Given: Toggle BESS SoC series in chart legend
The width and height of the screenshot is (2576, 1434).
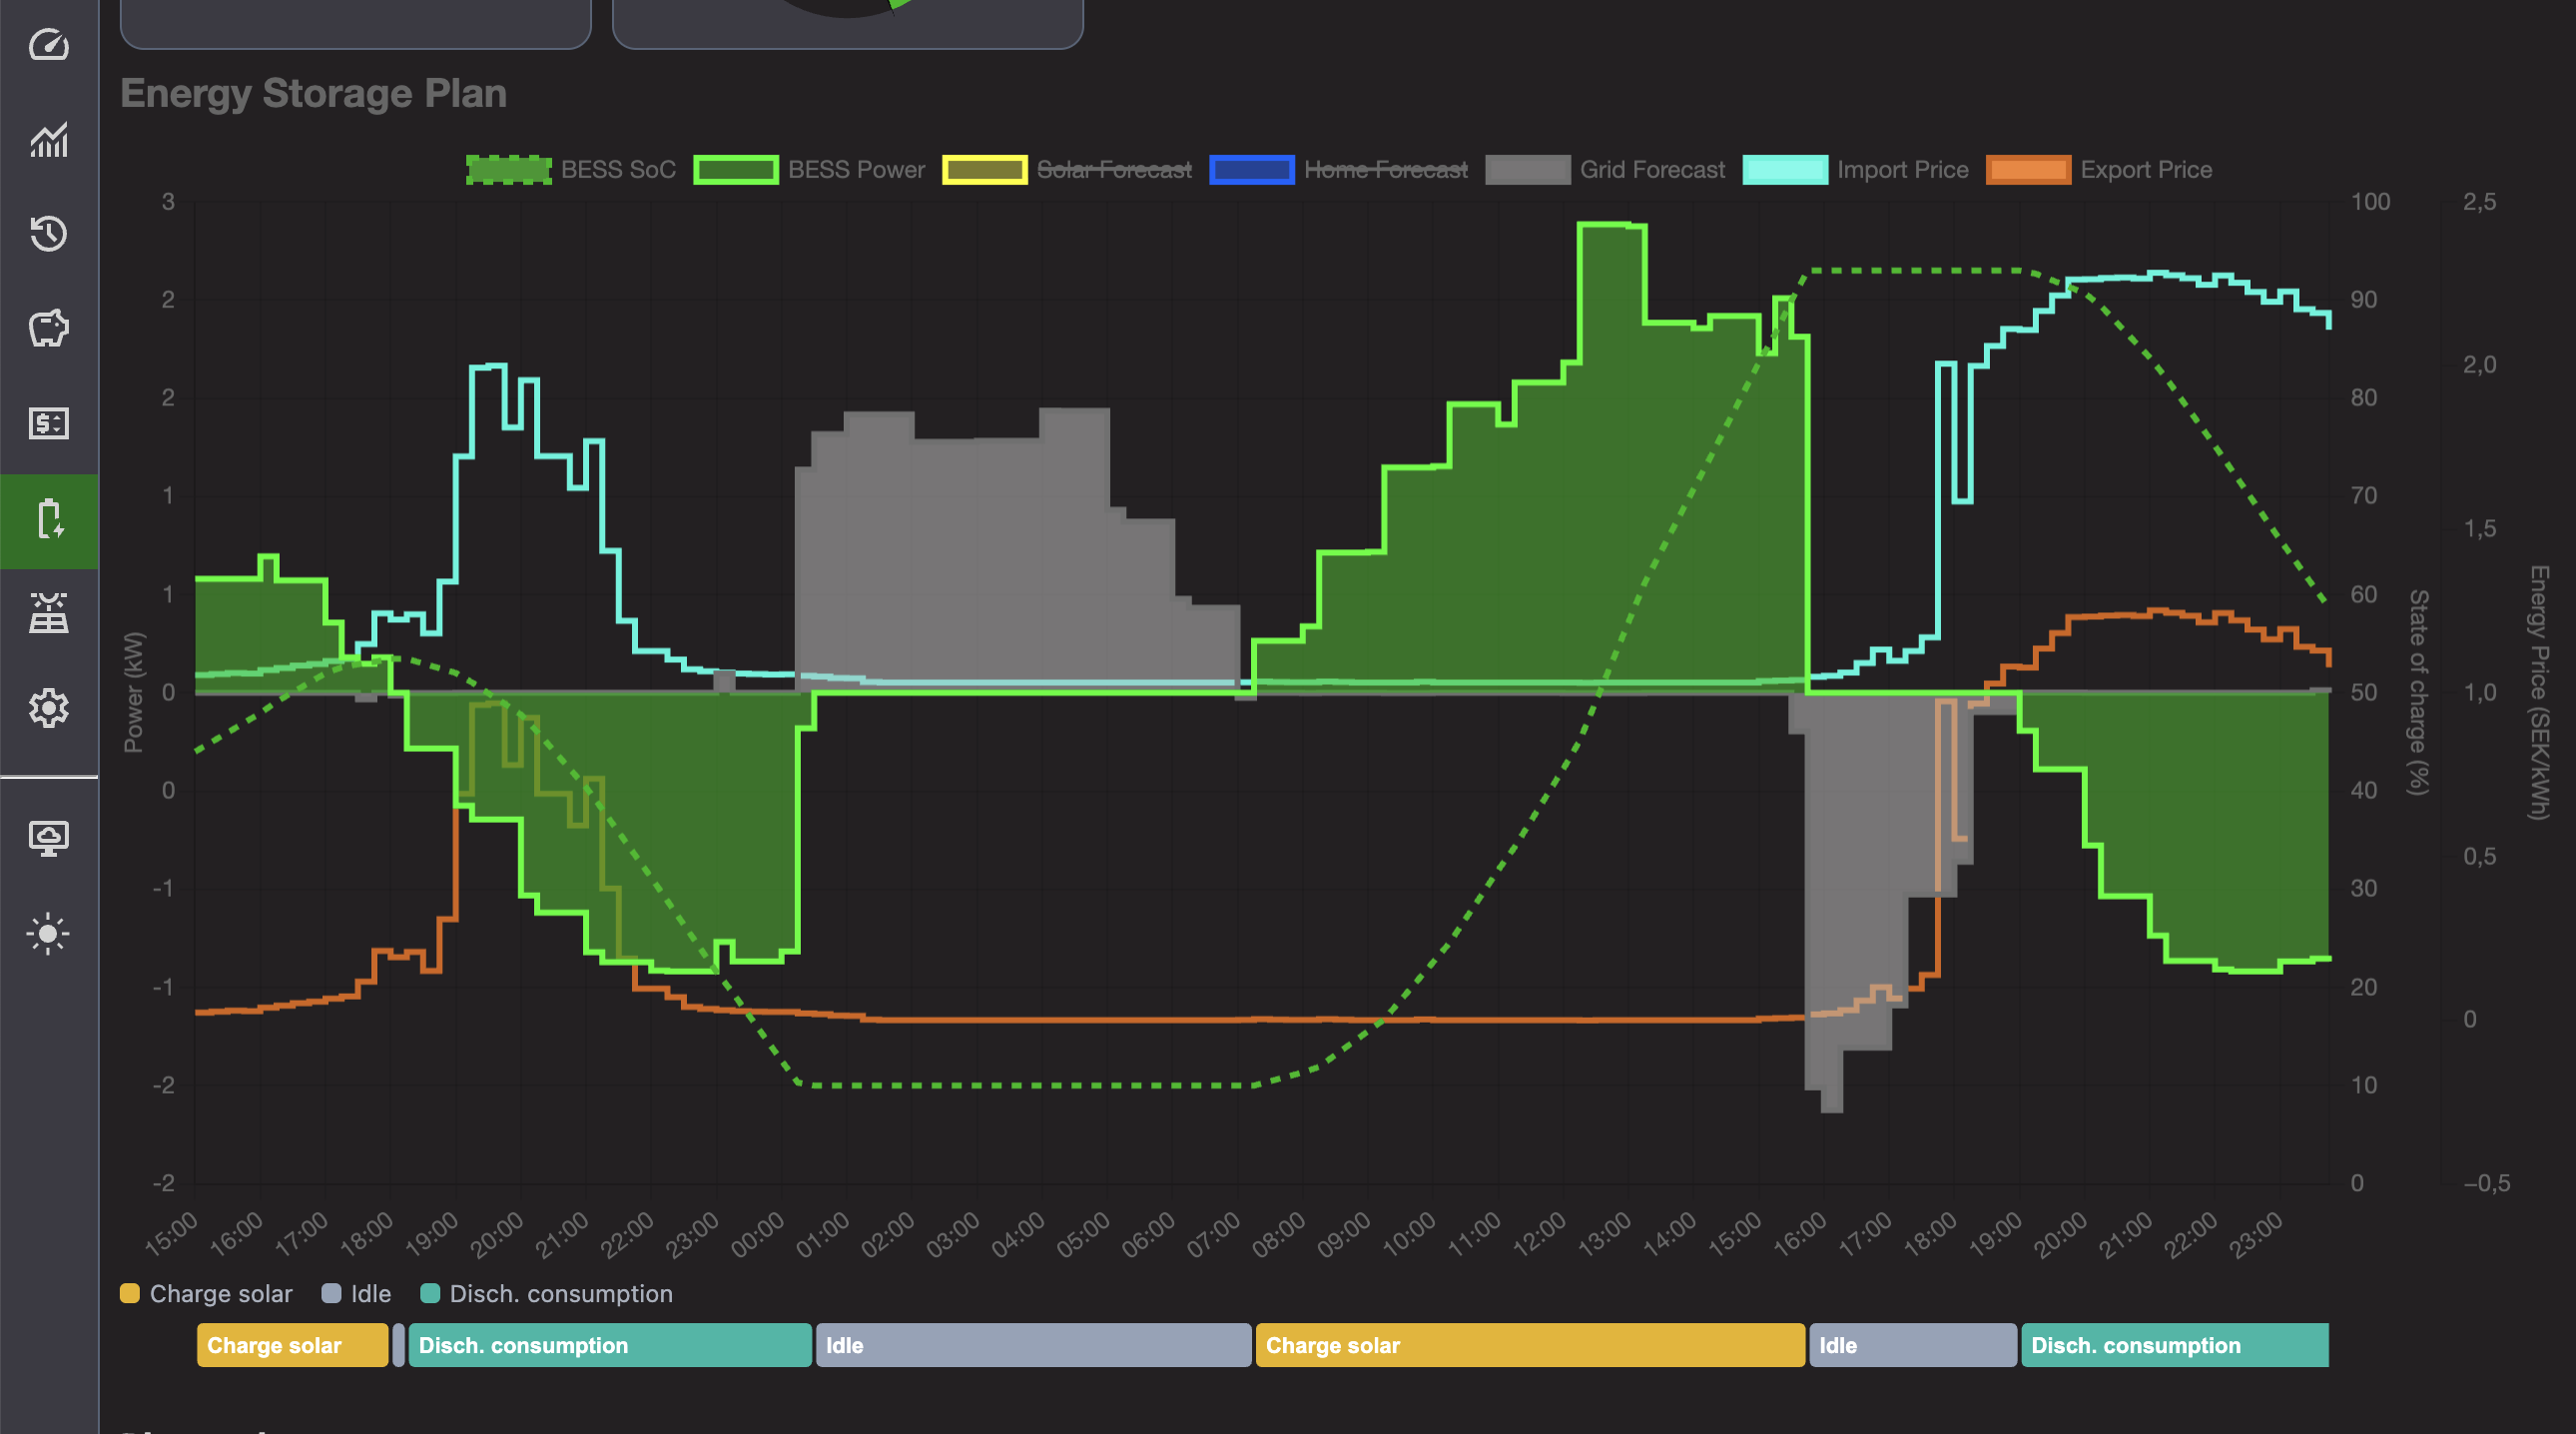Looking at the screenshot, I should (571, 170).
